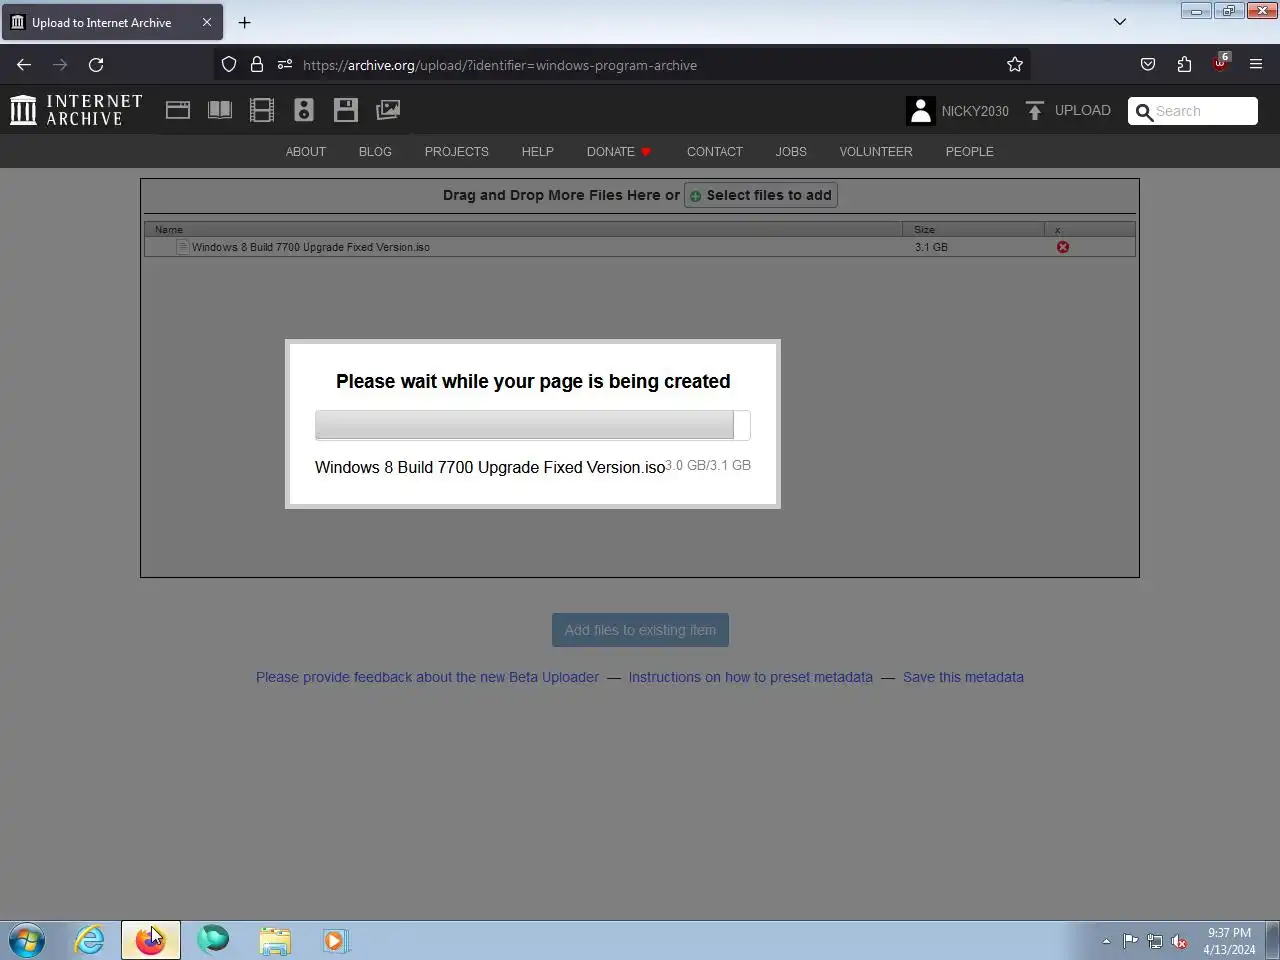Open the Video film-strip icon

click(x=262, y=110)
